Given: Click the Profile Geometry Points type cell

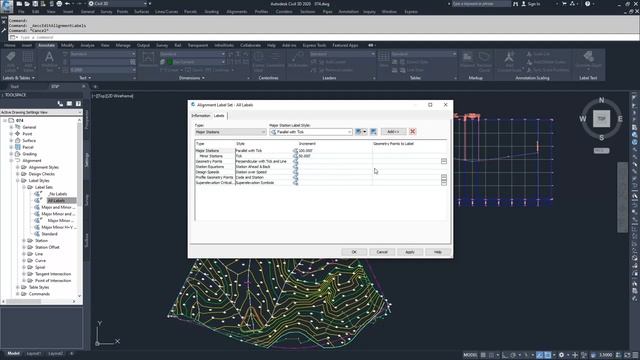Looking at the screenshot, I should 215,177.
